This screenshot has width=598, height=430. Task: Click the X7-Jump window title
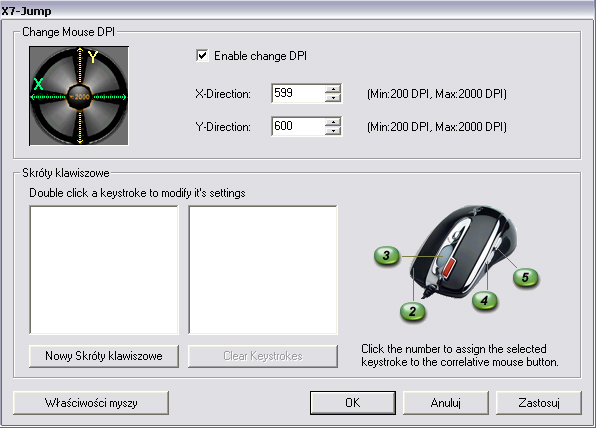(26, 11)
